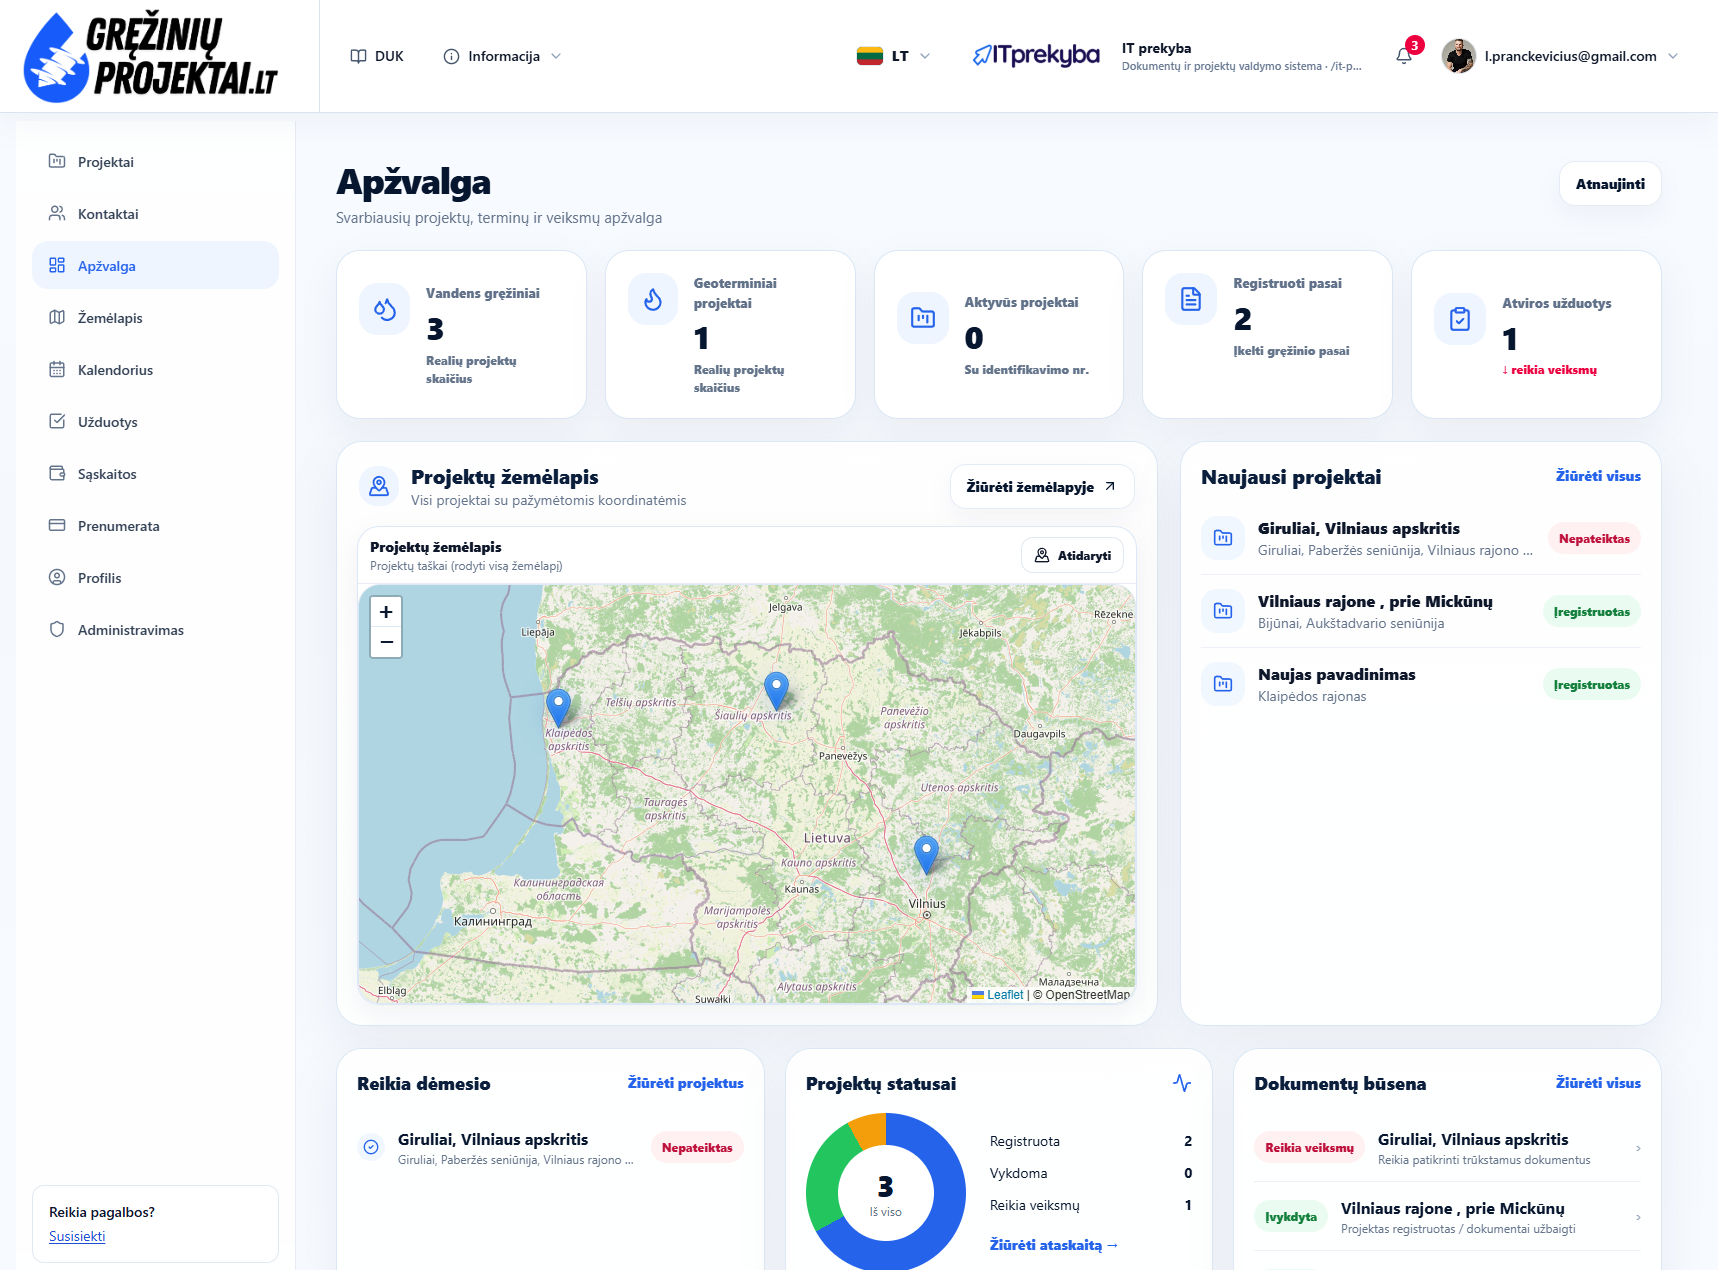Click the Susisiekti help link
1718x1270 pixels.
tap(77, 1236)
